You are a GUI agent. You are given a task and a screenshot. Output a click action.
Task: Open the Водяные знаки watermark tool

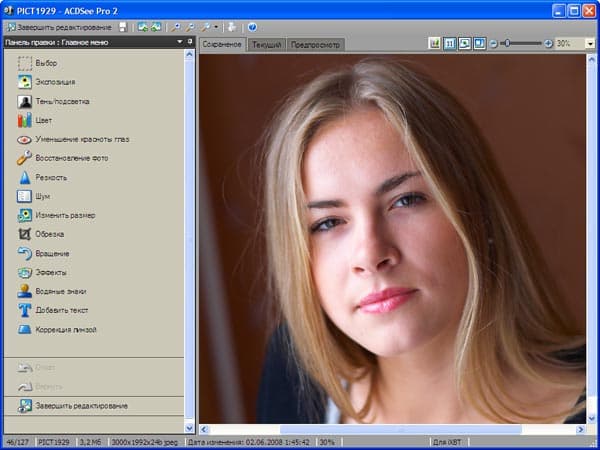pyautogui.click(x=52, y=291)
